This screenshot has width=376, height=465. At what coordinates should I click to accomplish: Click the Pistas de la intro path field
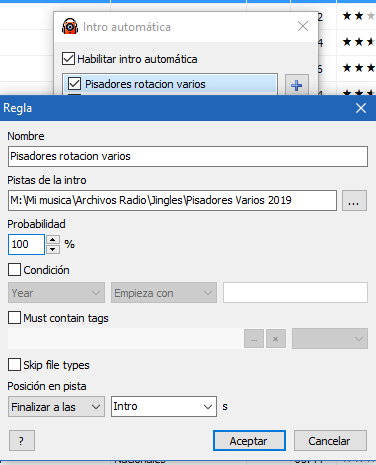point(172,200)
